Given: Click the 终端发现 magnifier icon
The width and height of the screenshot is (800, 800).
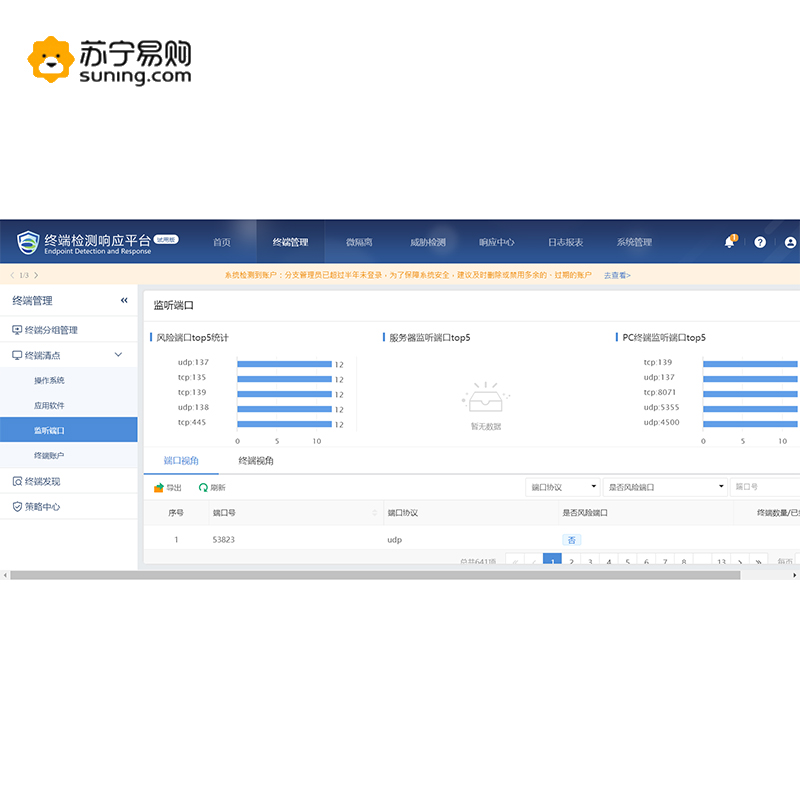Looking at the screenshot, I should coord(17,481).
